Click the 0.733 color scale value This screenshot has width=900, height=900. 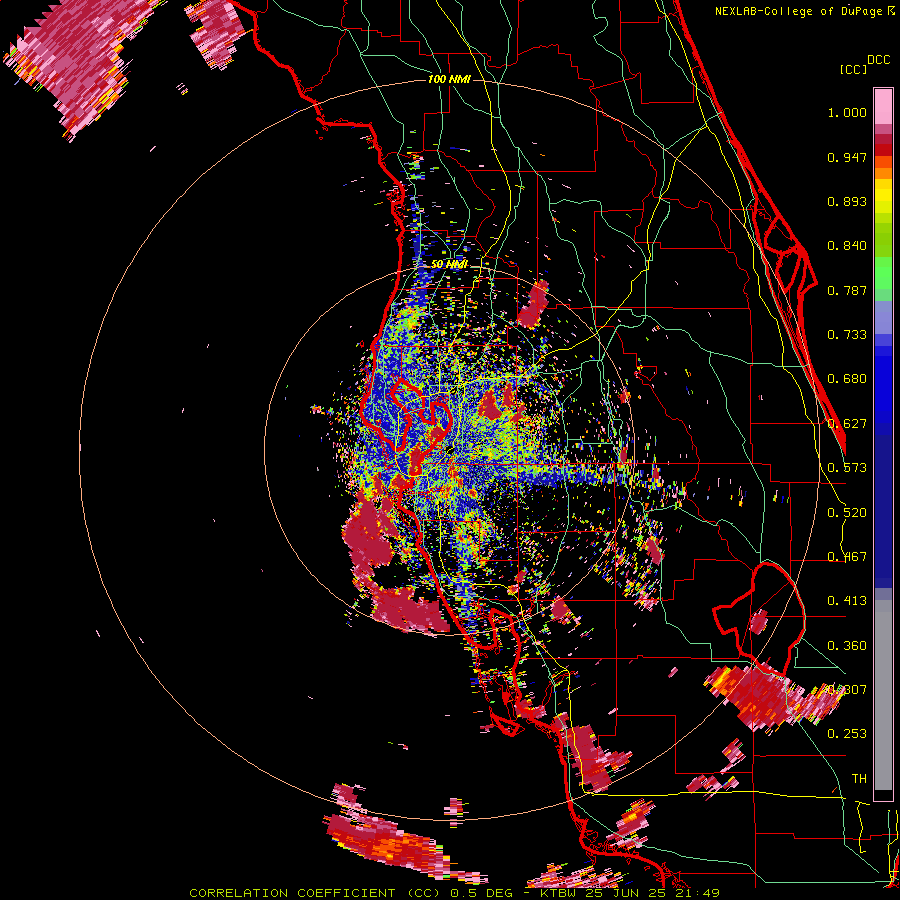[847, 335]
